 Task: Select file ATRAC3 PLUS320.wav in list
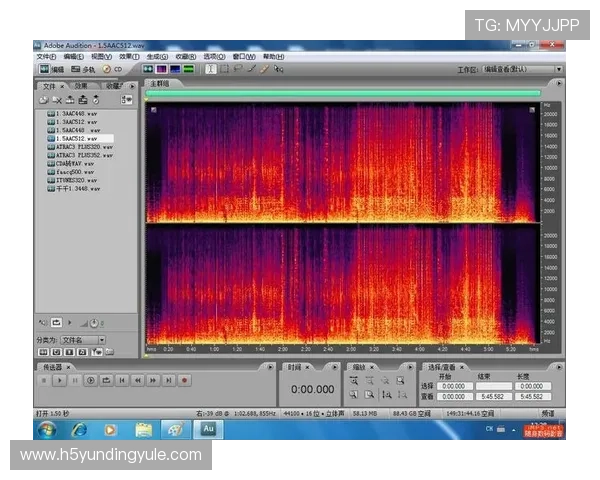click(x=78, y=146)
